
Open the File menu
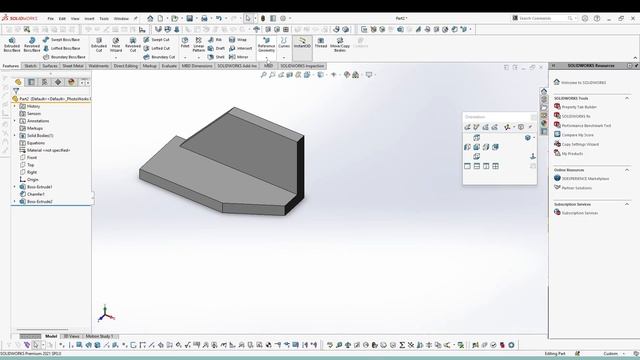click(x=51, y=18)
